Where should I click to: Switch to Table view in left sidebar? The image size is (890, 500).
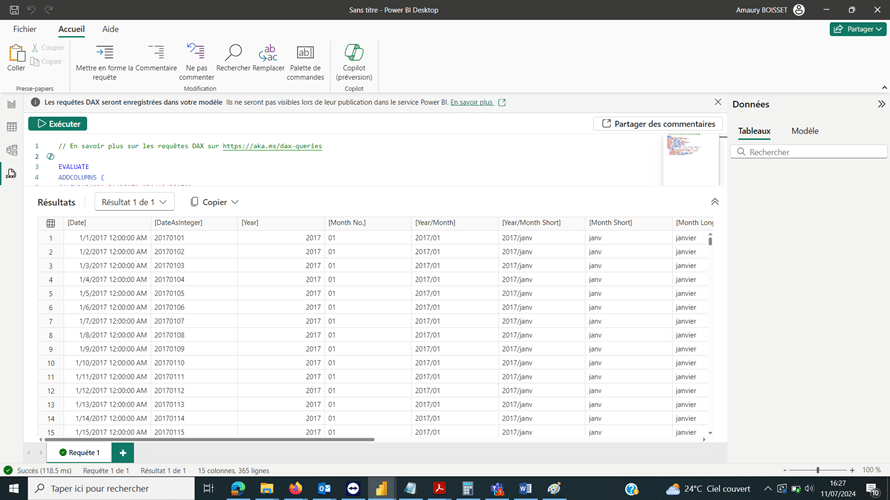pos(11,127)
